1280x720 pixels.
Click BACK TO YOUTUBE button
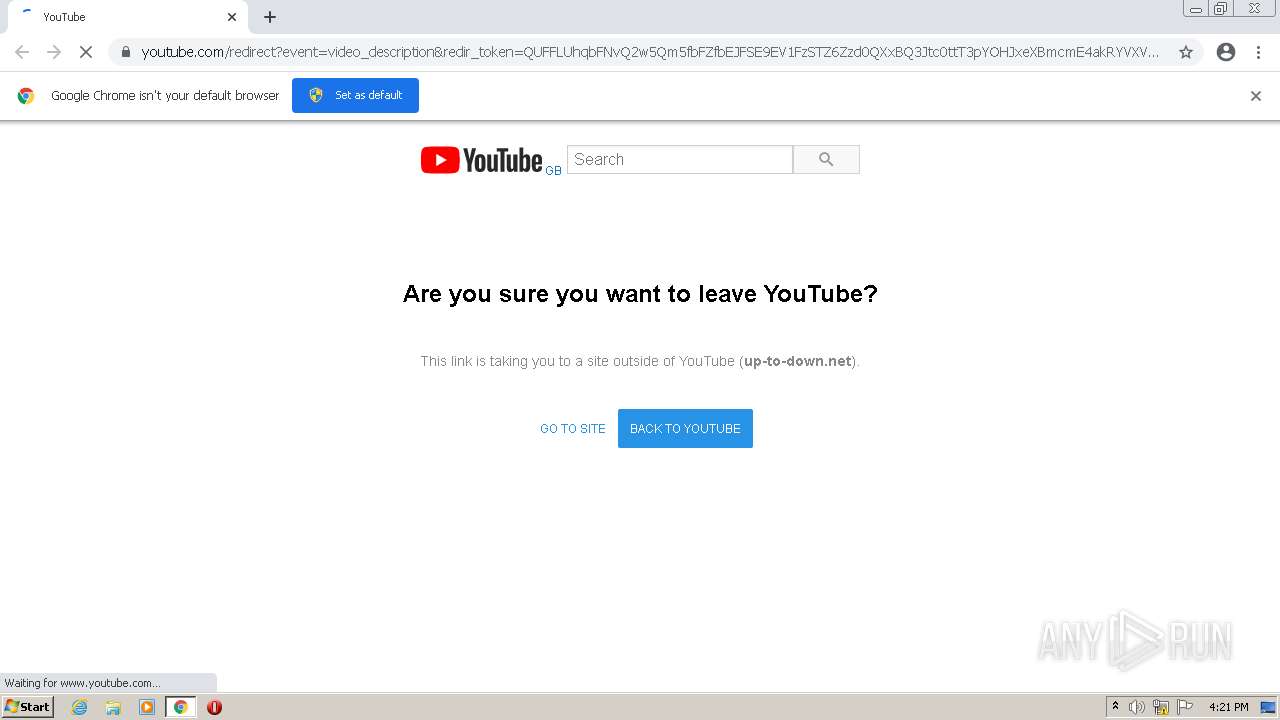[x=685, y=428]
